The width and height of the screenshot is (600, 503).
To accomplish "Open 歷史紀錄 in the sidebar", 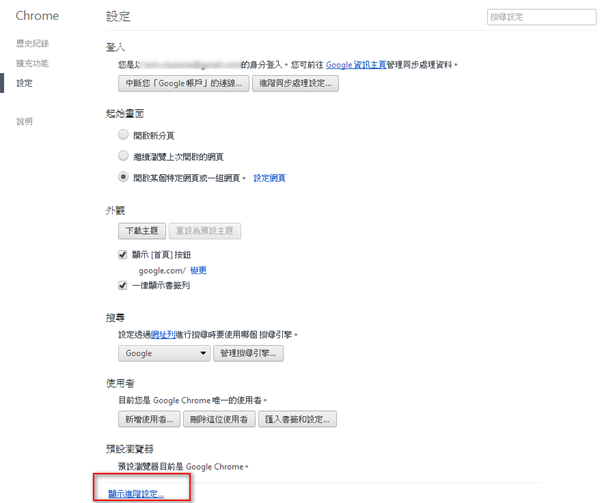I will 33,43.
